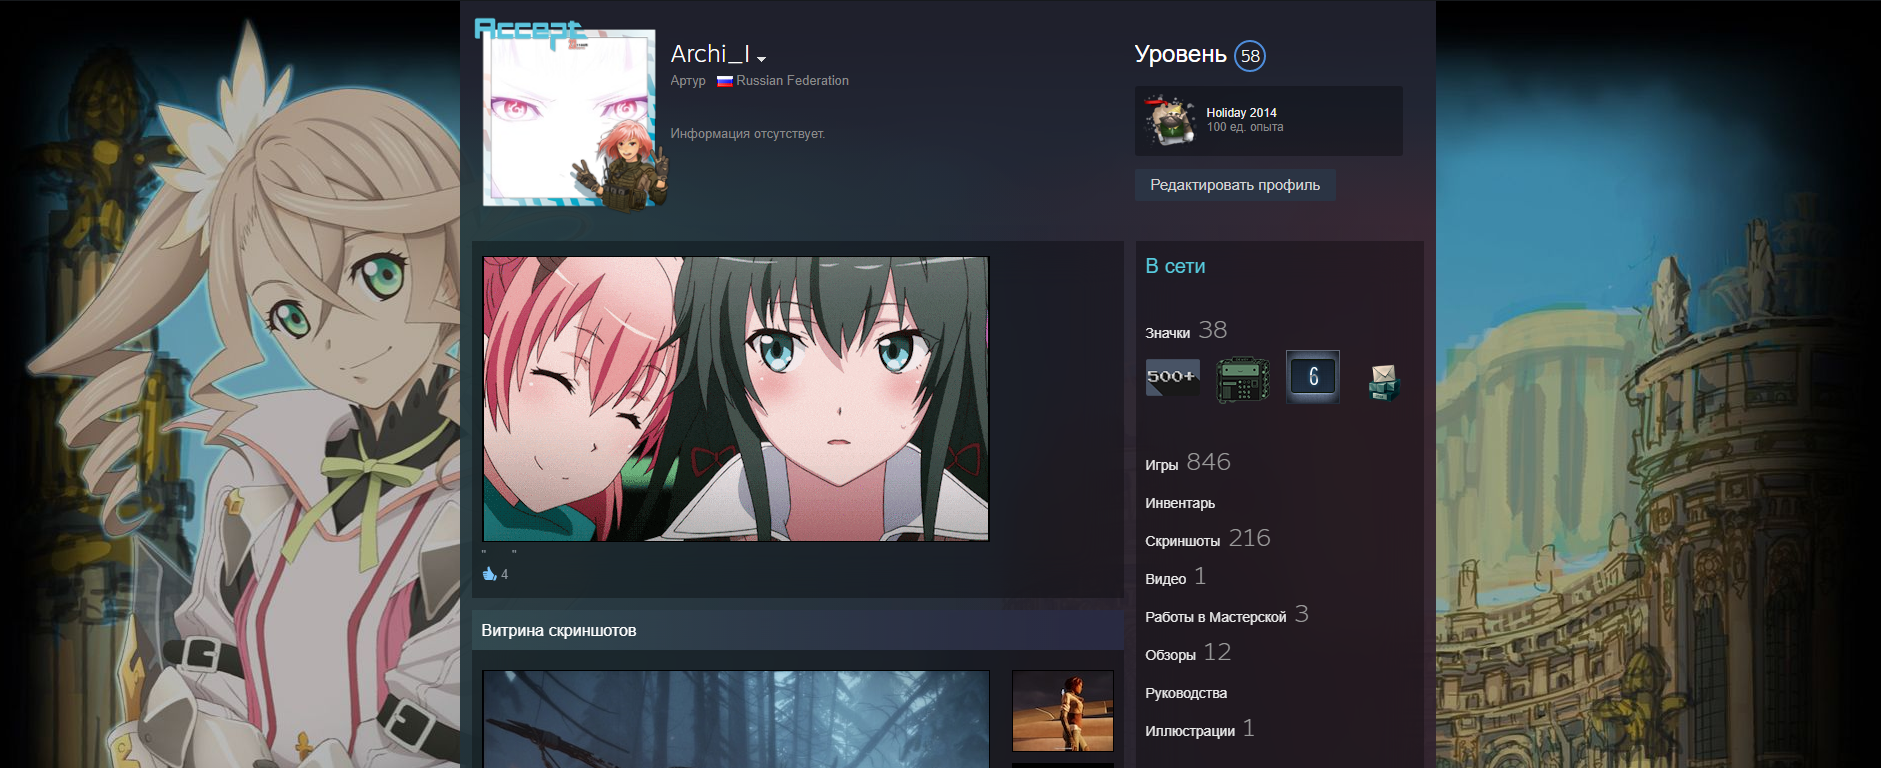Open the Видео videos link
This screenshot has height=768, width=1881.
[x=1176, y=577]
